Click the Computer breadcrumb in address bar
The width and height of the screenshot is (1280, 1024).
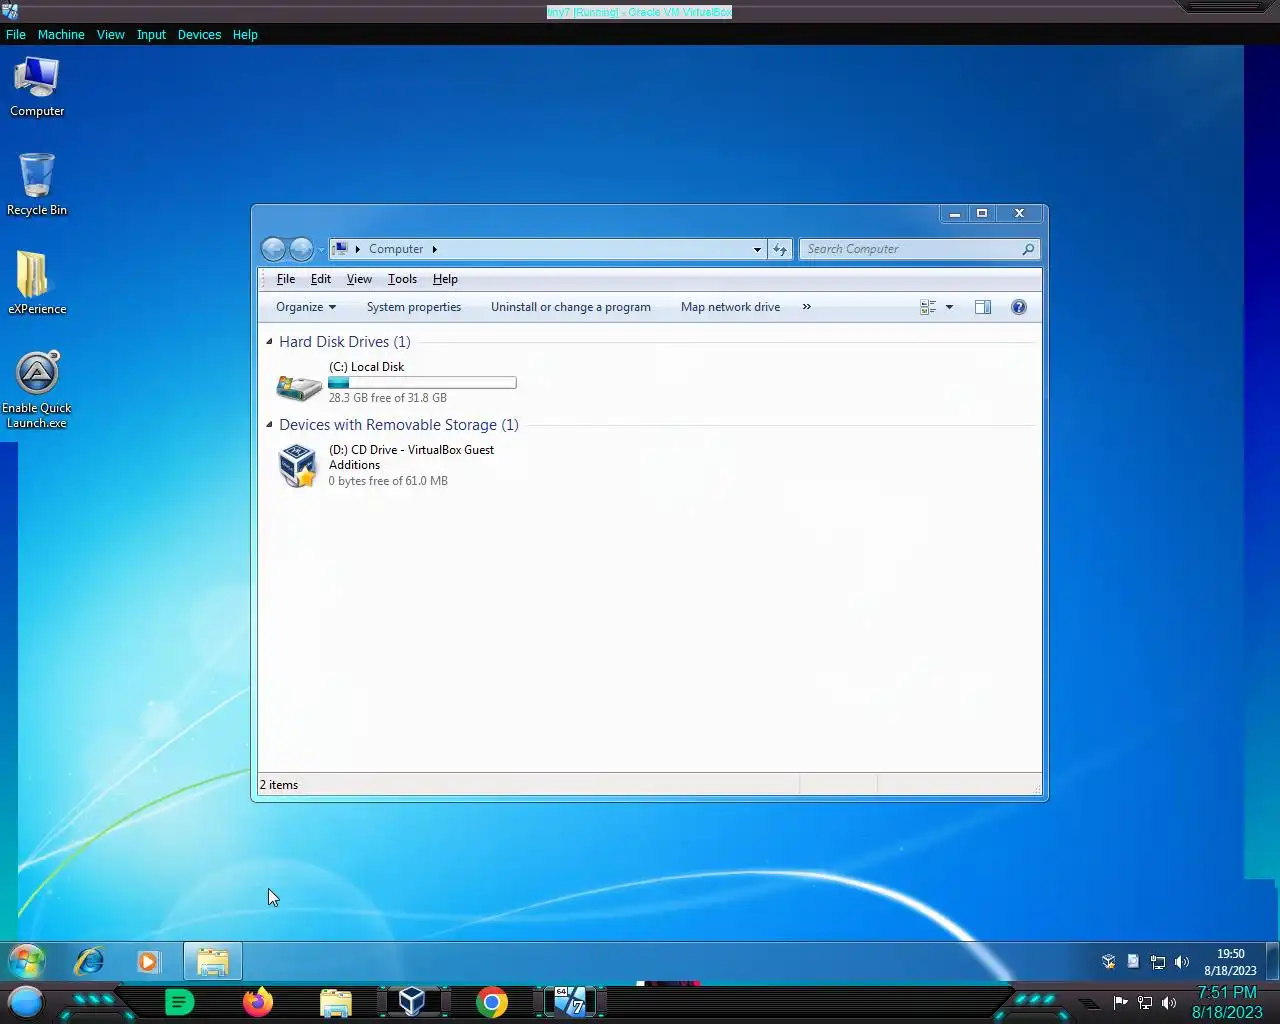(396, 249)
